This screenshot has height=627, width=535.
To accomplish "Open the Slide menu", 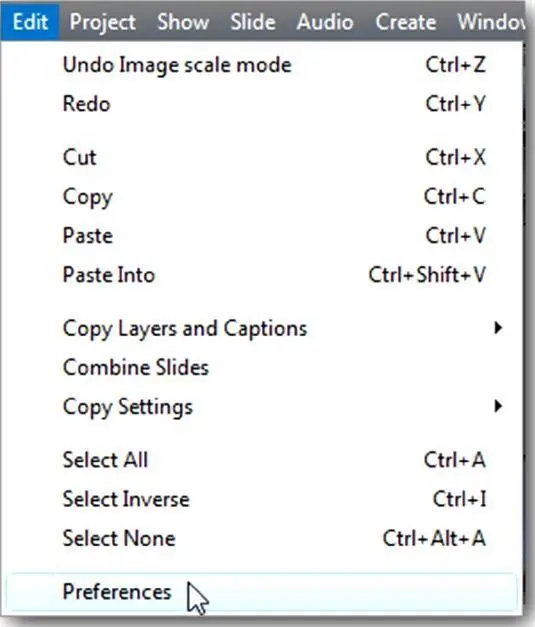I will pyautogui.click(x=253, y=22).
